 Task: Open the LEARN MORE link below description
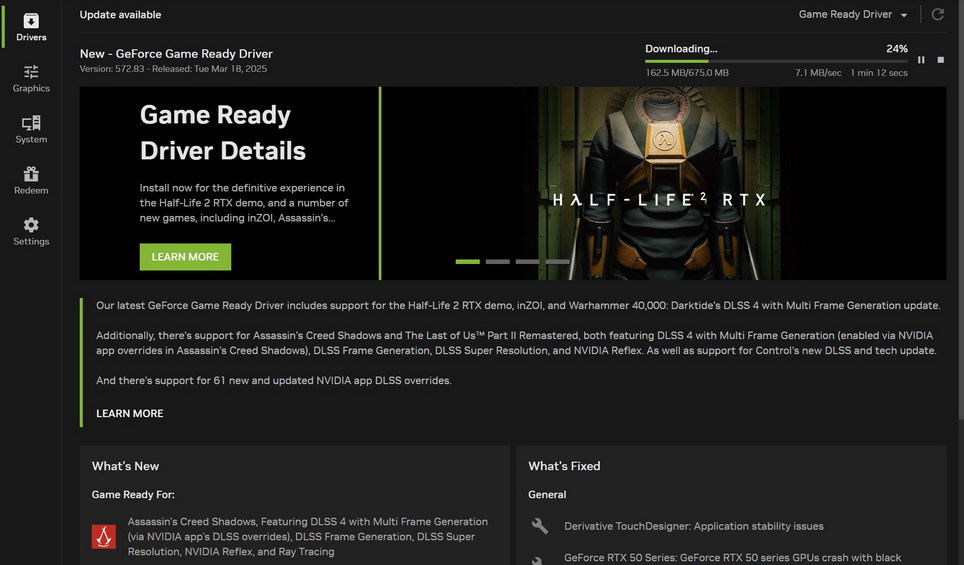point(129,413)
